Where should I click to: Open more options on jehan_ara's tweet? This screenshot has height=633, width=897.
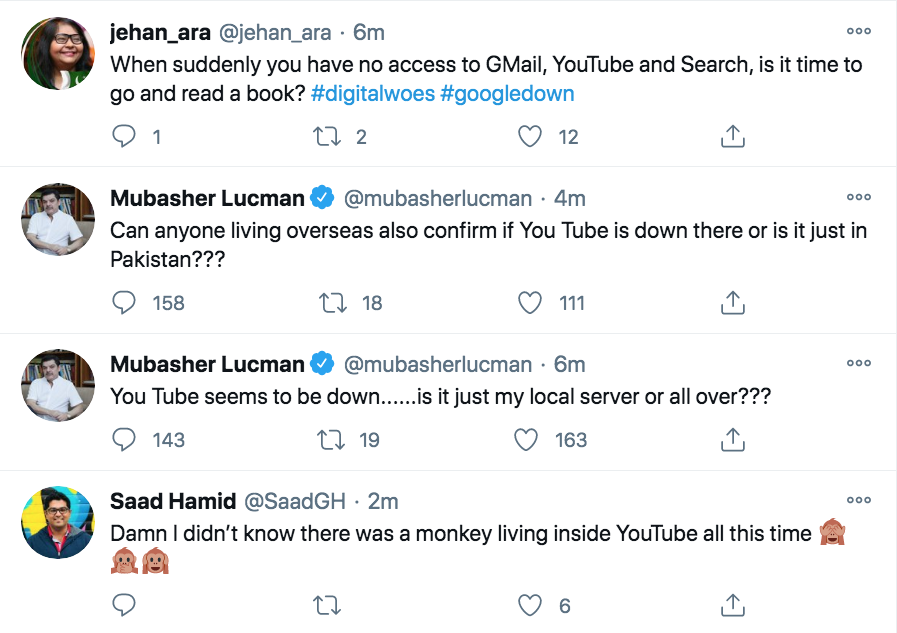pos(858,32)
